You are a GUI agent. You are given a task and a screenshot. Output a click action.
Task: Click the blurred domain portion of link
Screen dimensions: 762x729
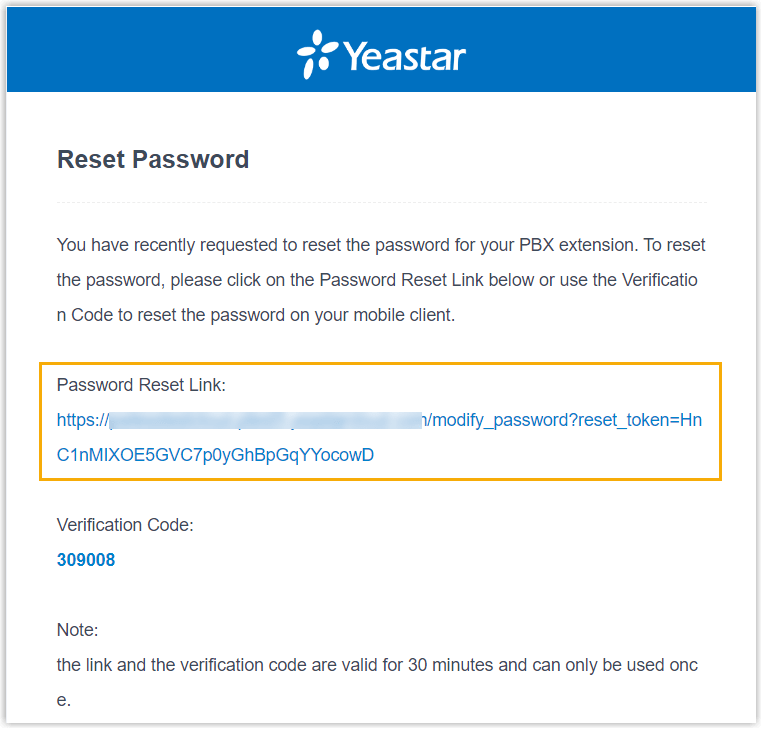pyautogui.click(x=265, y=420)
